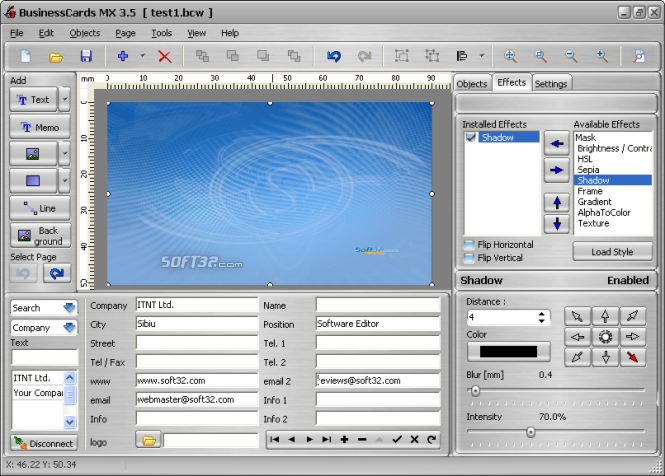The height and width of the screenshot is (476, 665).
Task: Open the View menu
Action: (x=196, y=33)
